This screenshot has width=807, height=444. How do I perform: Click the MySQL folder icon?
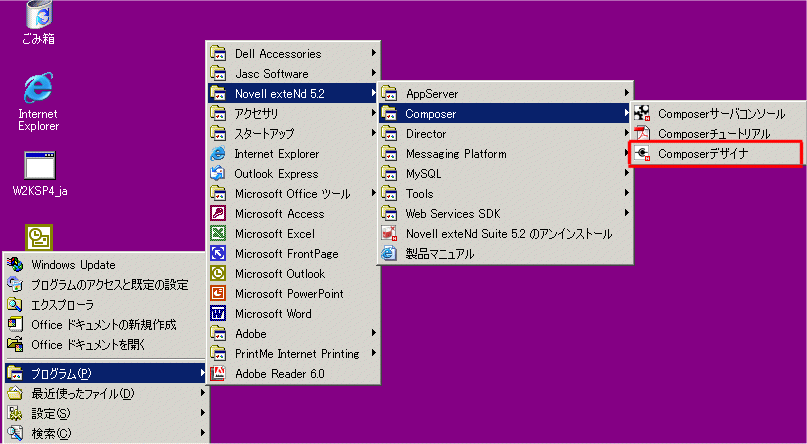coord(389,173)
